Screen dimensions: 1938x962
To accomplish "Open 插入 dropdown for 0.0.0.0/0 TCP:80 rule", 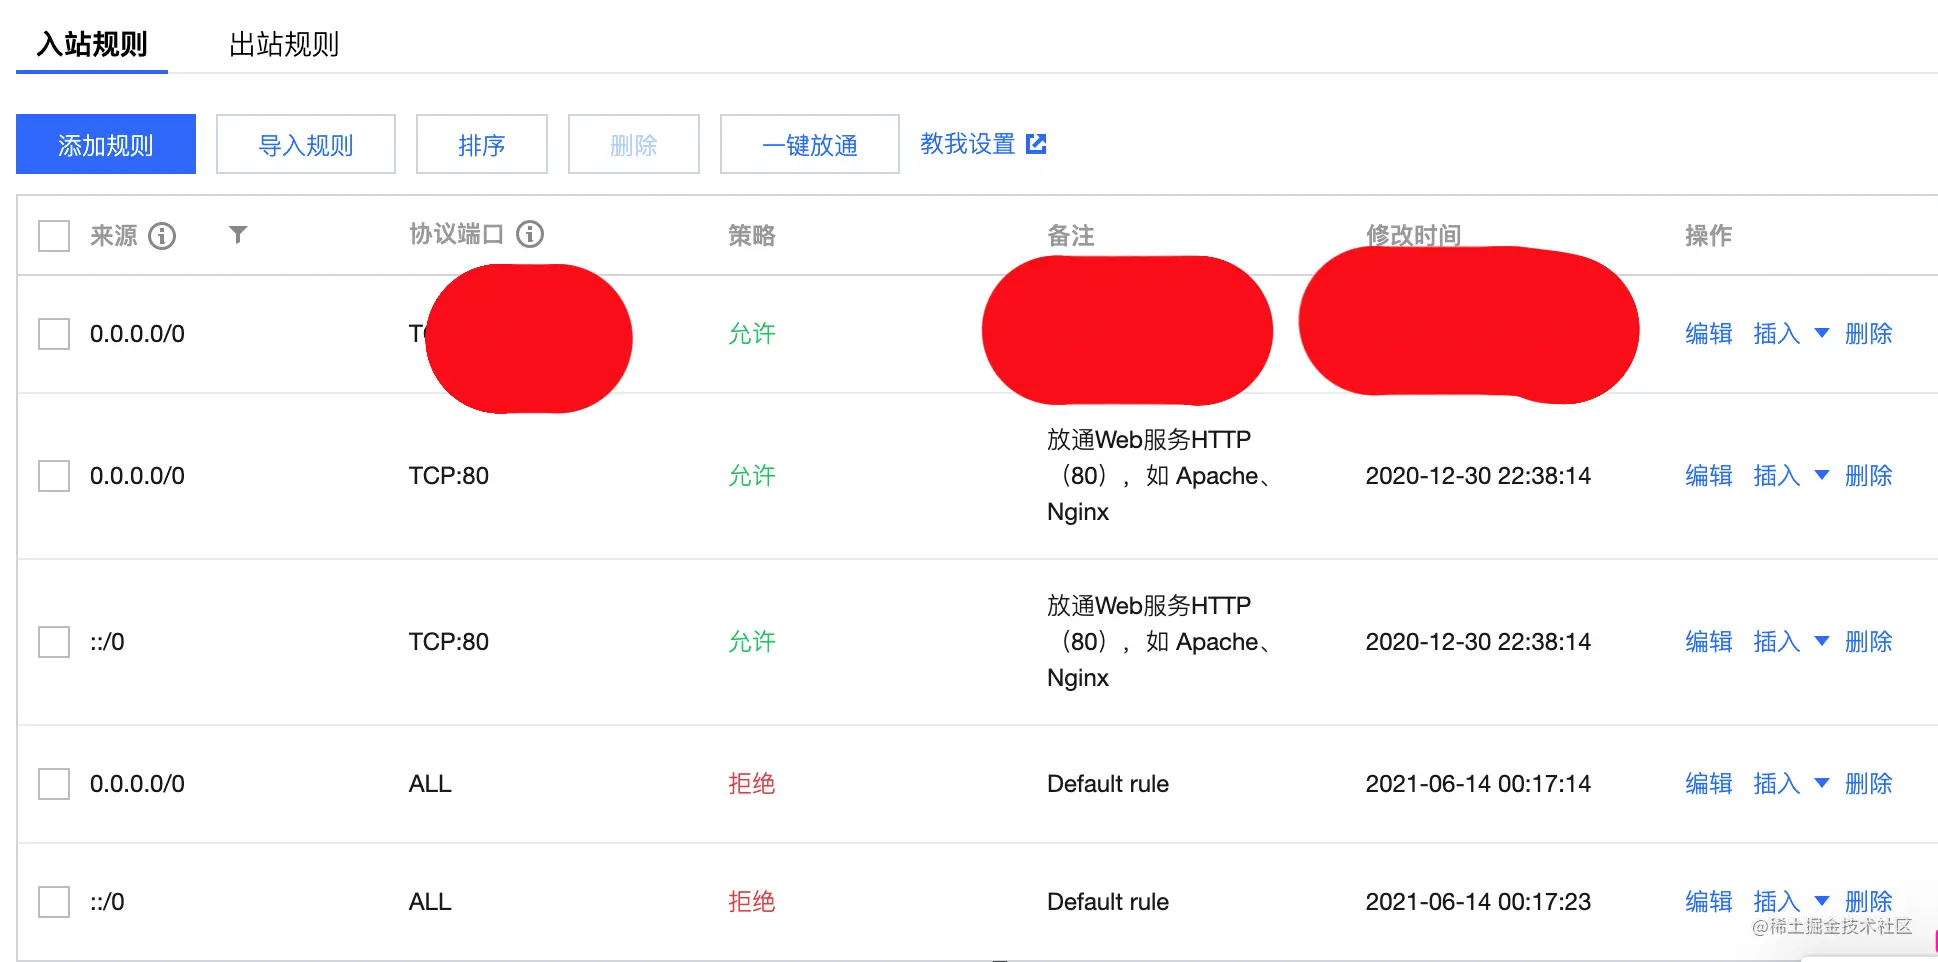I will coord(1822,475).
